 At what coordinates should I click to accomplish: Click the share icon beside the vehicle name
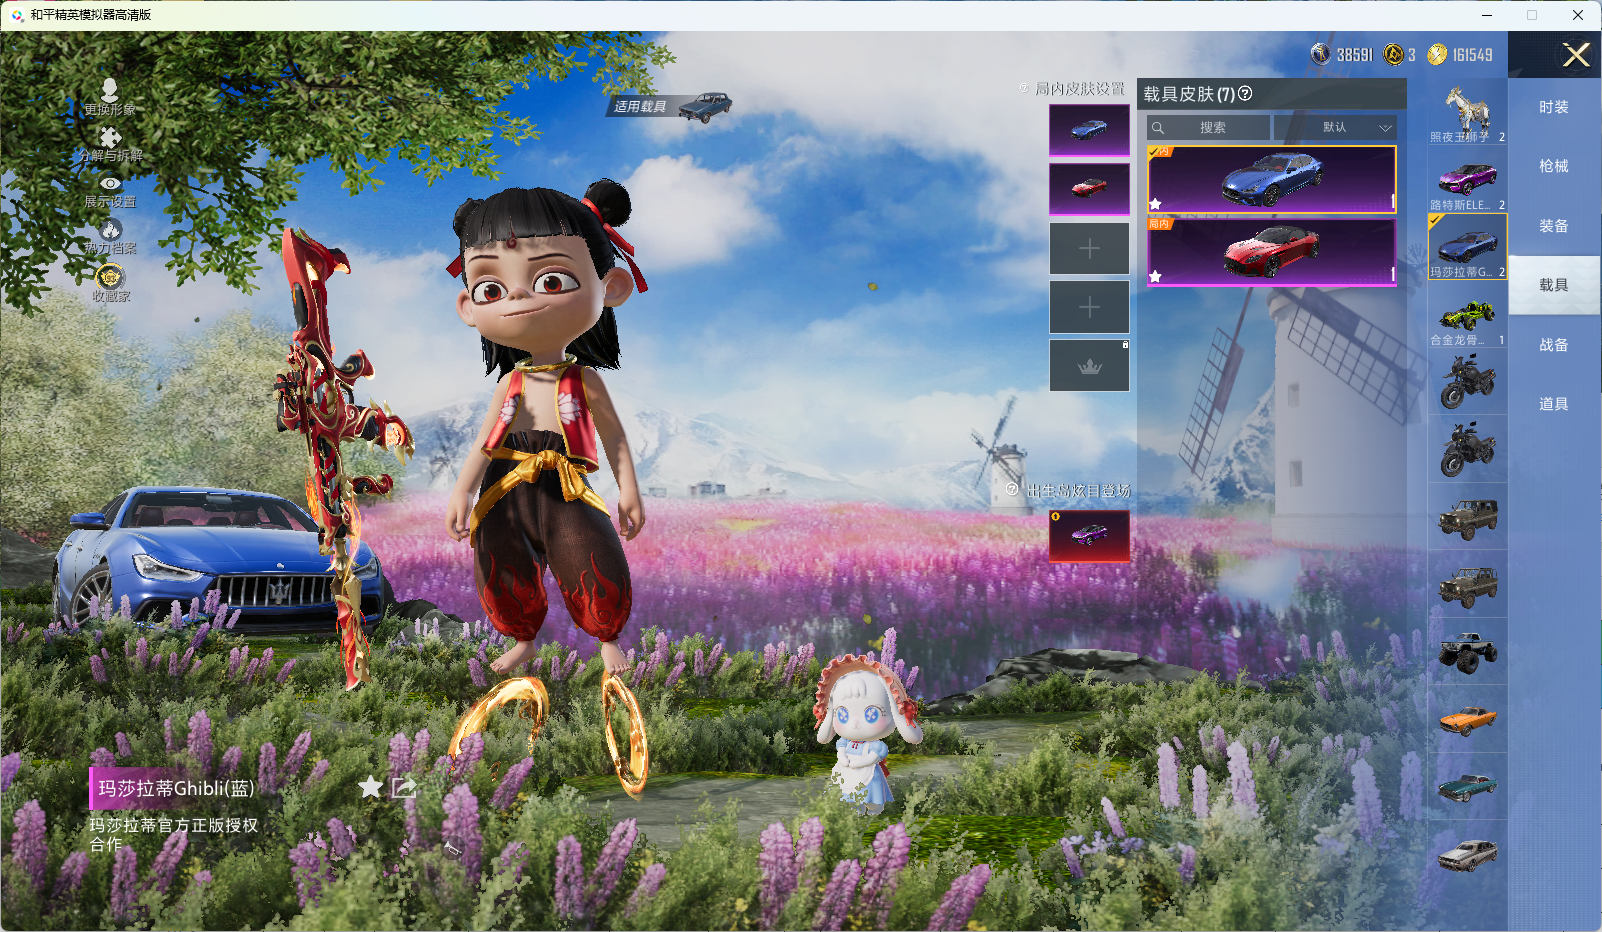click(x=403, y=787)
